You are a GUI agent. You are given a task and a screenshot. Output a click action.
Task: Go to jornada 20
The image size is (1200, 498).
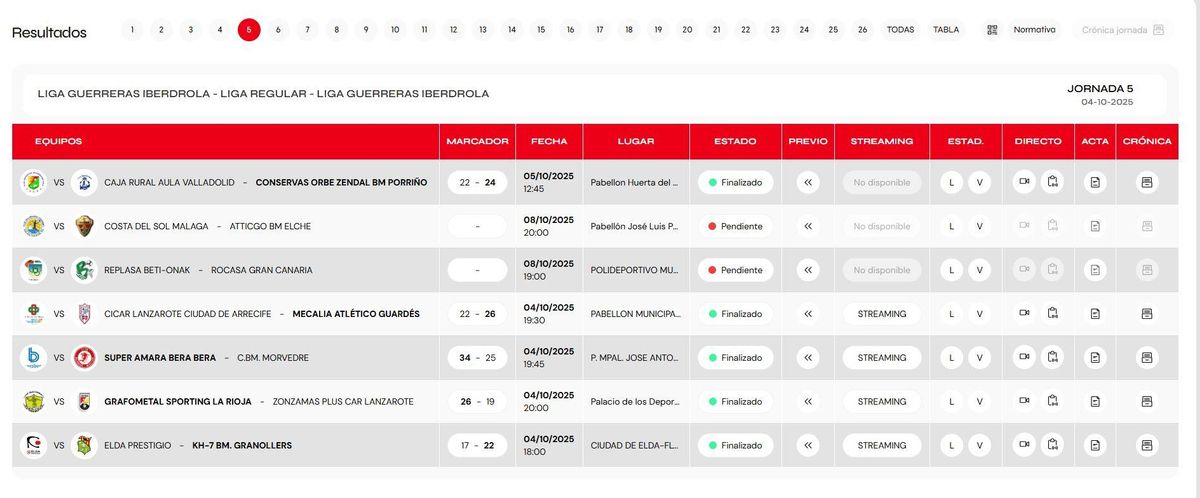687,30
